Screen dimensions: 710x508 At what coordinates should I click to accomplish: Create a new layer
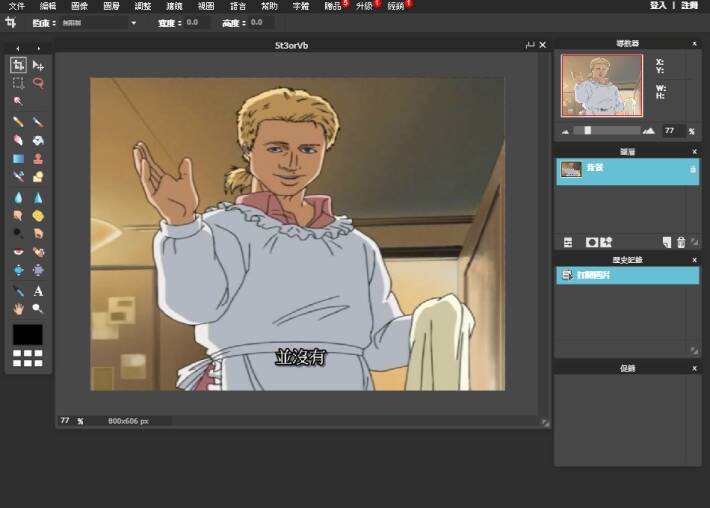tap(667, 243)
